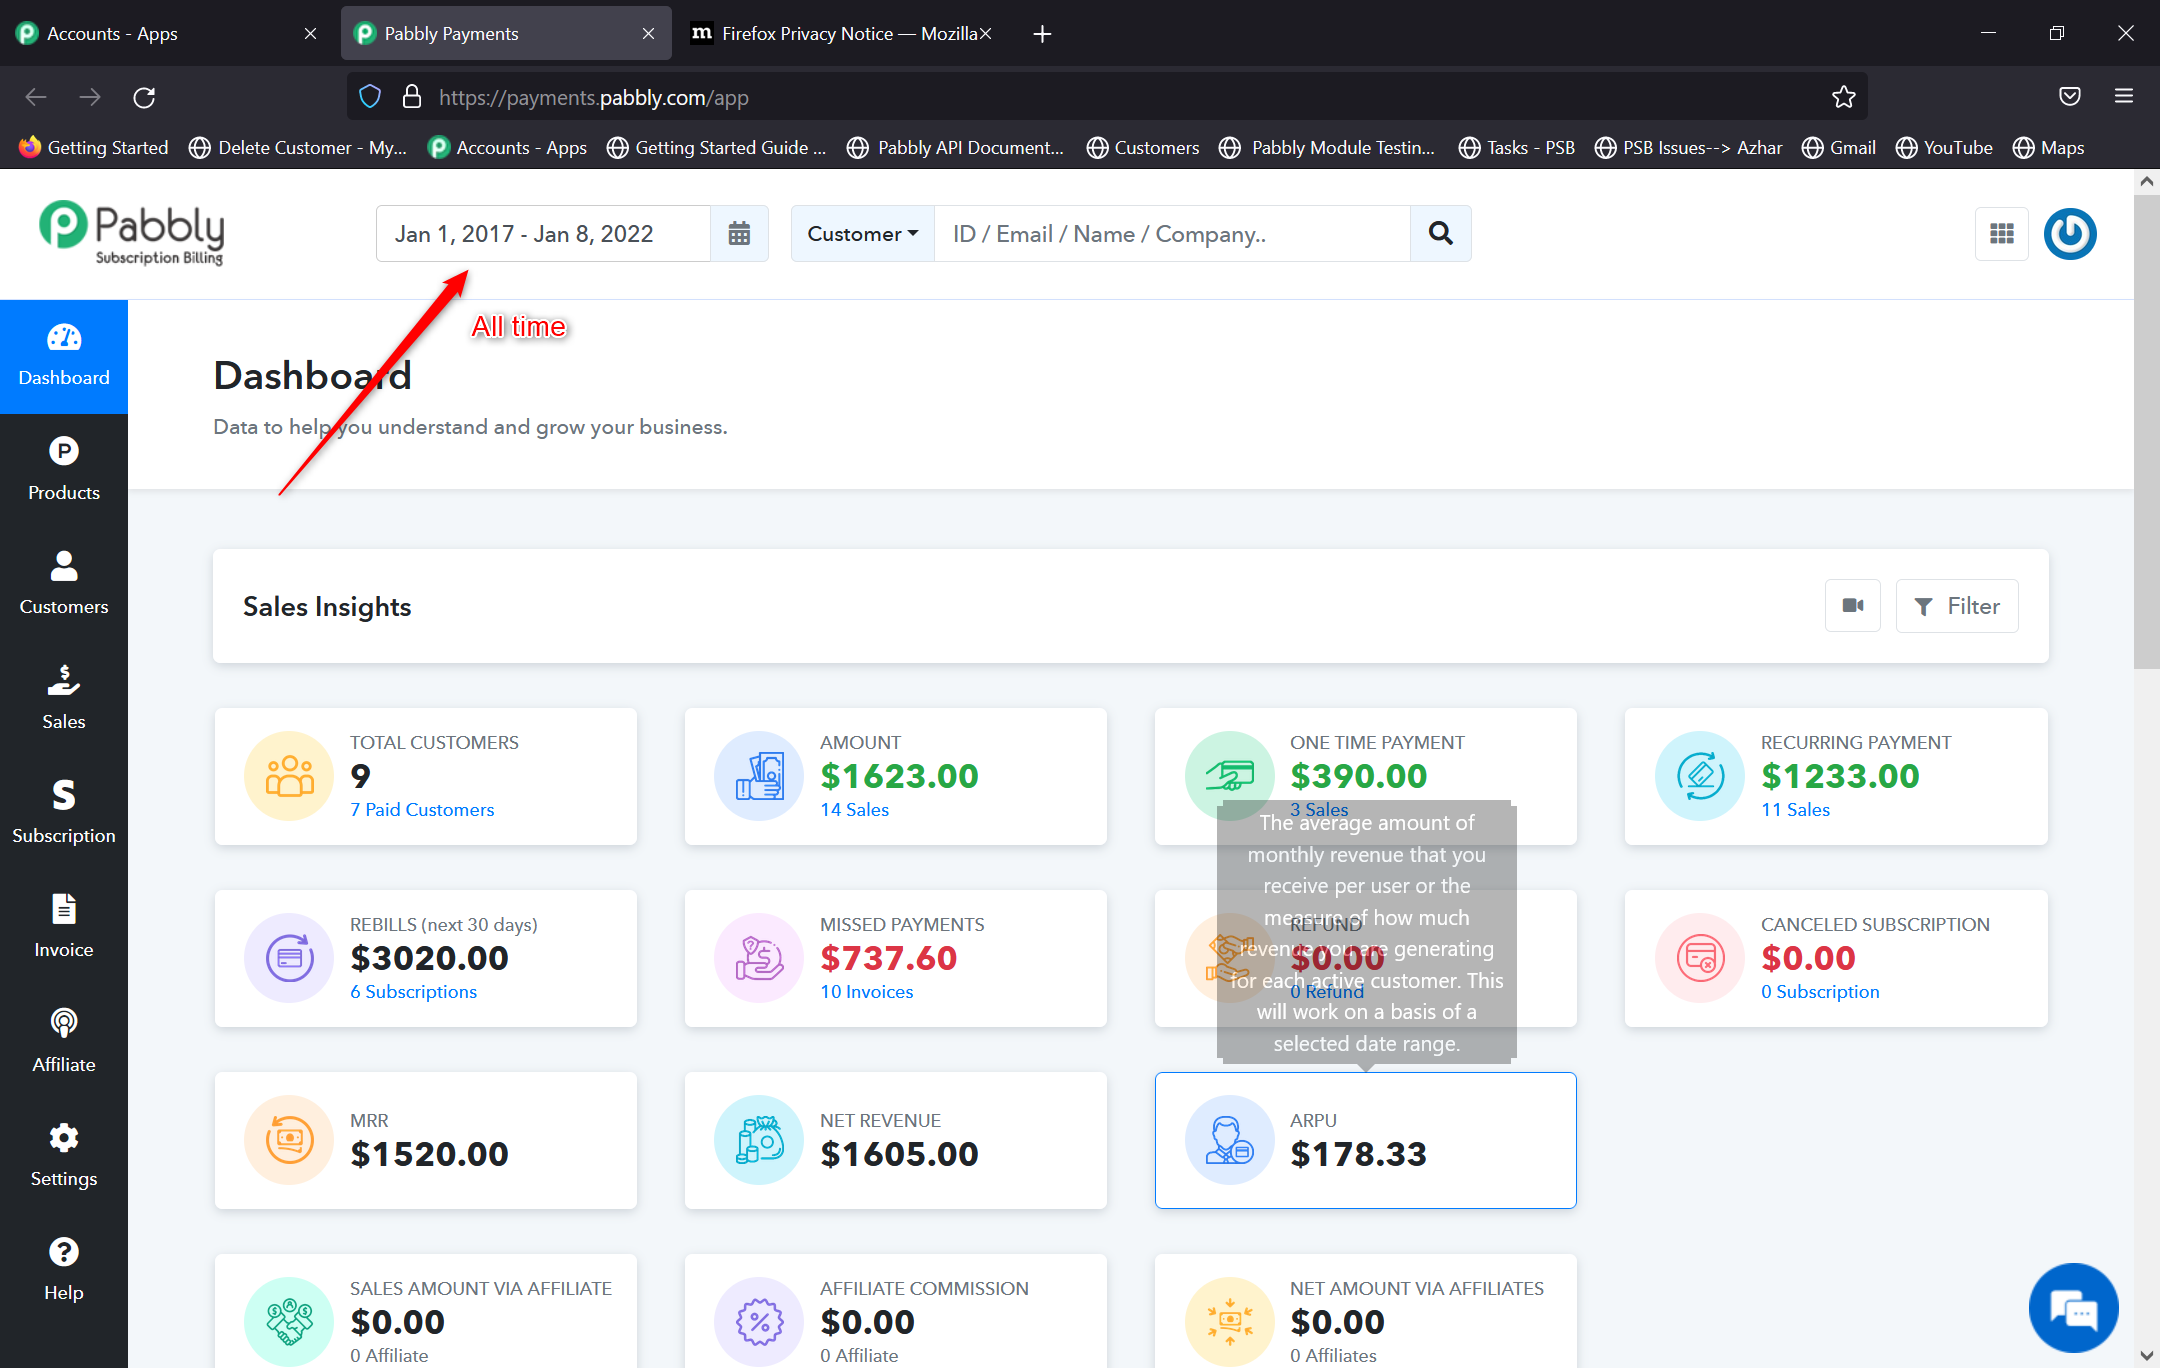Screen dimensions: 2160x1368
Task: Open the 11 Sales link
Action: pos(1795,810)
